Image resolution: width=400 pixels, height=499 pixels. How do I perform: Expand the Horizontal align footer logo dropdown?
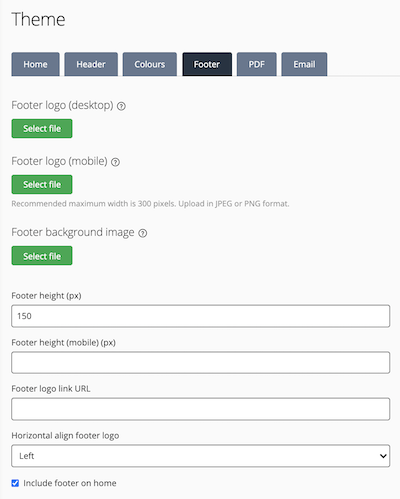[x=200, y=456]
